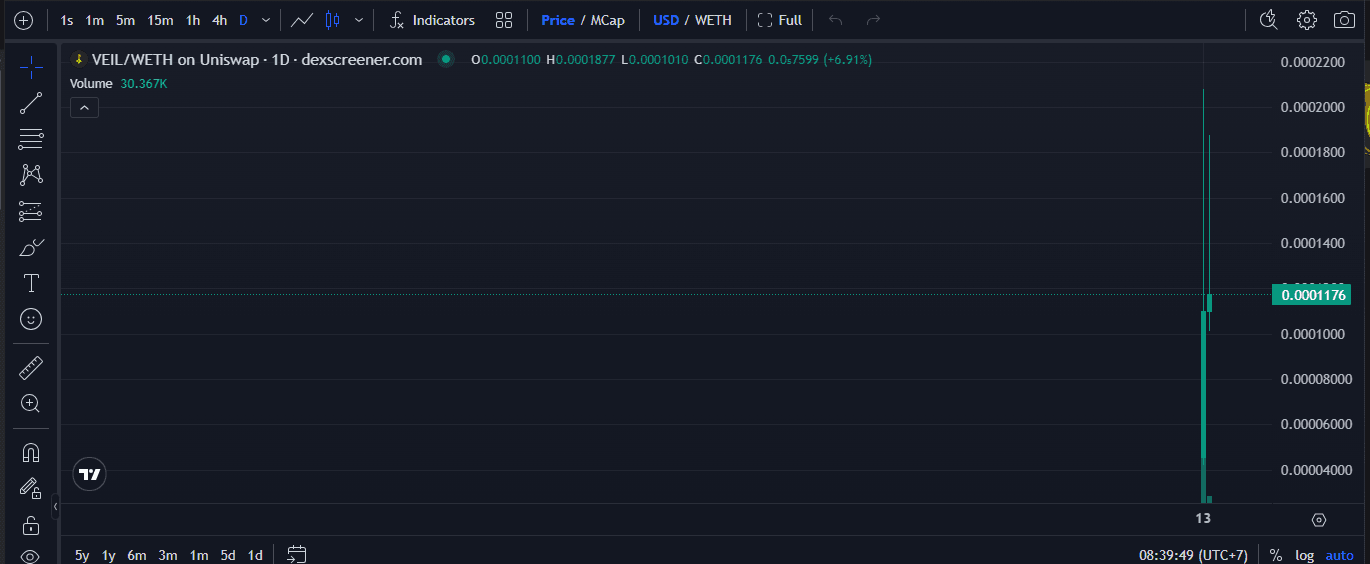Open the forecasting and measurement tools

31,211
